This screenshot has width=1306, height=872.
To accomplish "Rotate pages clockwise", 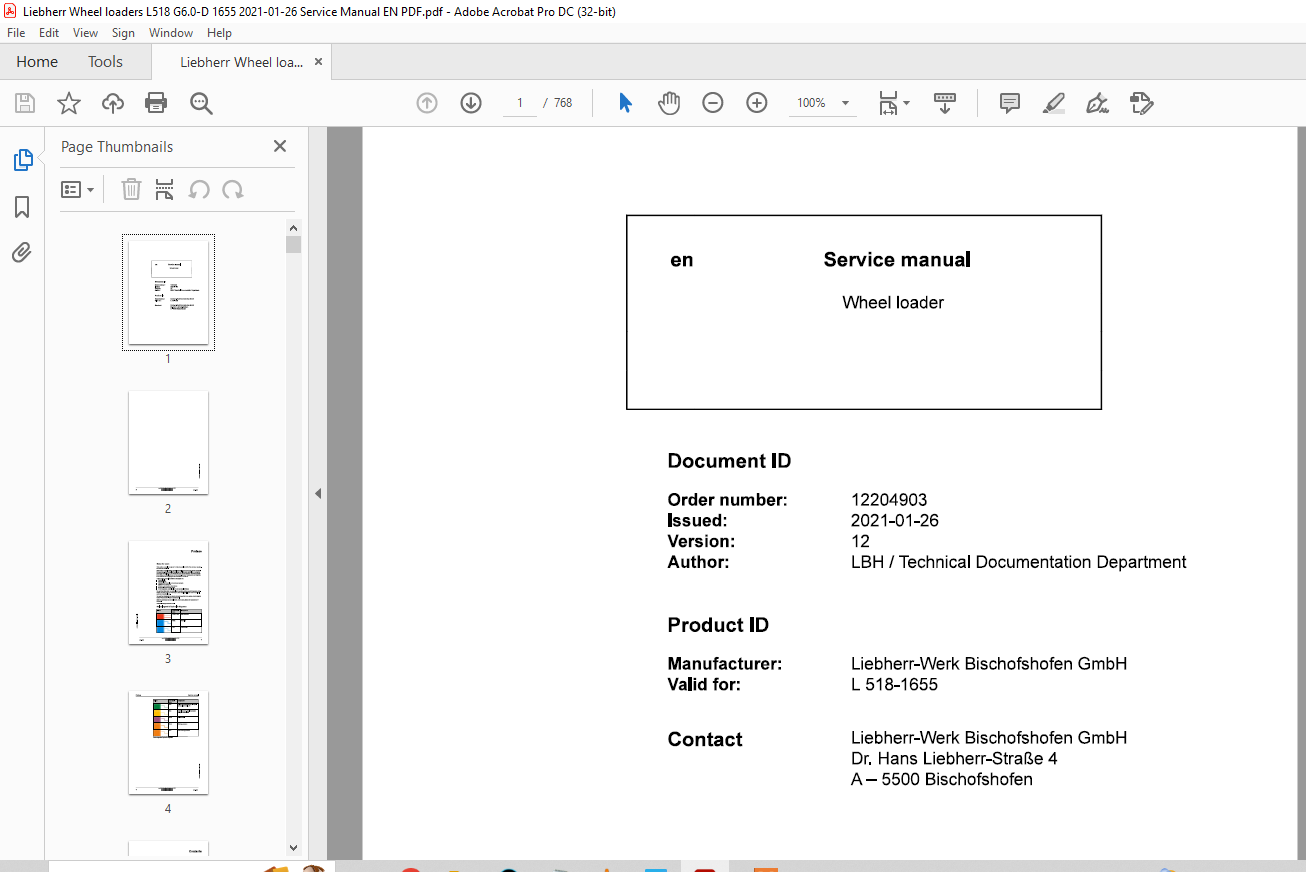I will tap(233, 189).
